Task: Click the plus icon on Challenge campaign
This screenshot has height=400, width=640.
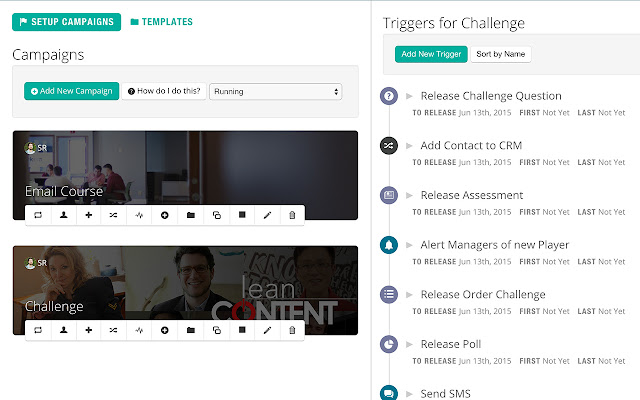Action: [89, 330]
